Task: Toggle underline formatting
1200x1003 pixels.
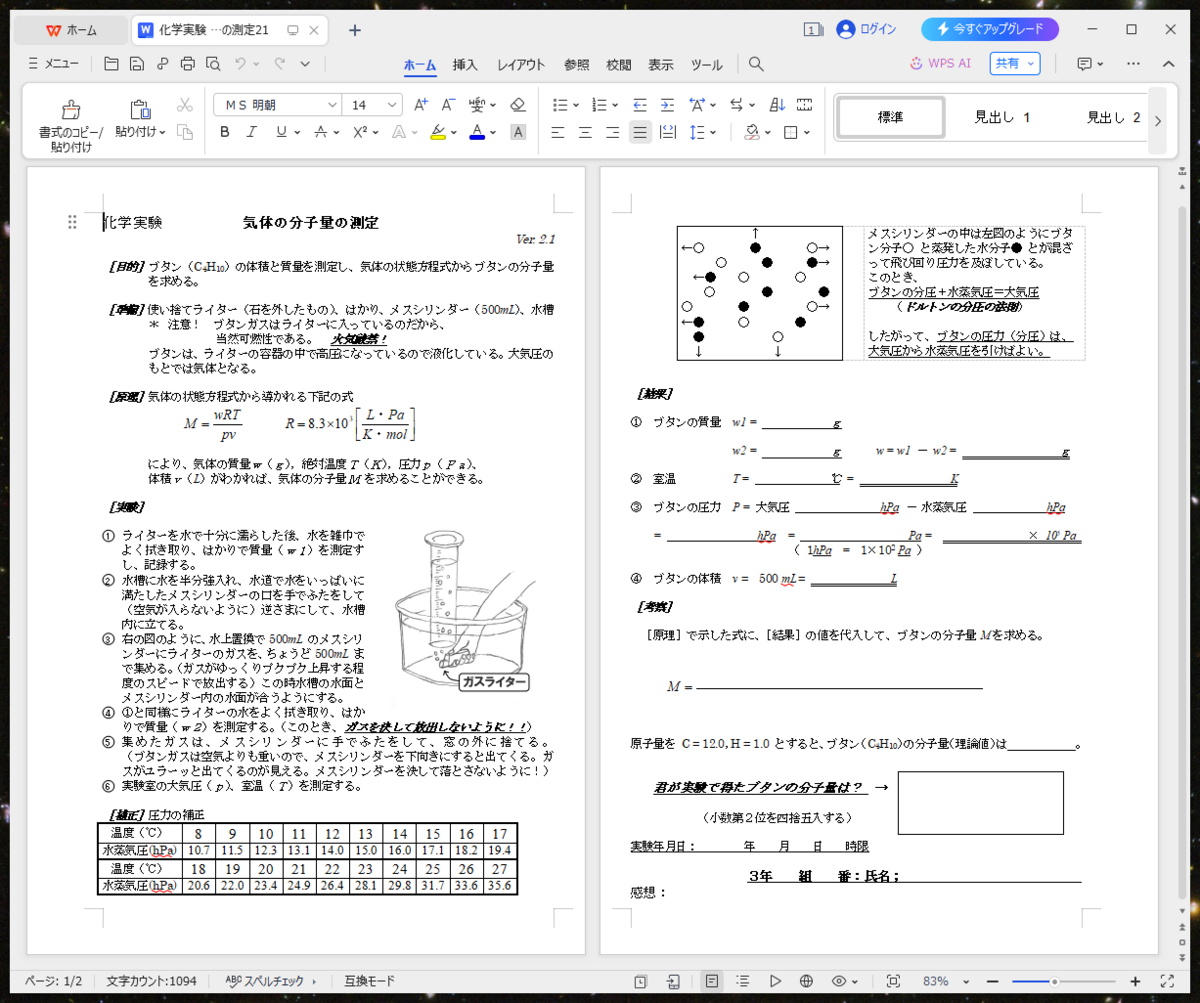Action: pos(281,132)
